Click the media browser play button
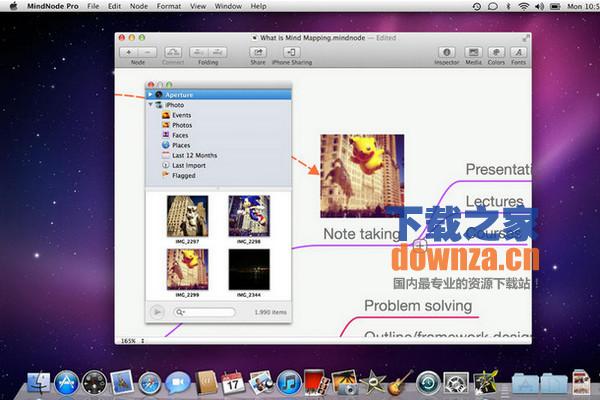This screenshot has height=400, width=600. coord(157,312)
